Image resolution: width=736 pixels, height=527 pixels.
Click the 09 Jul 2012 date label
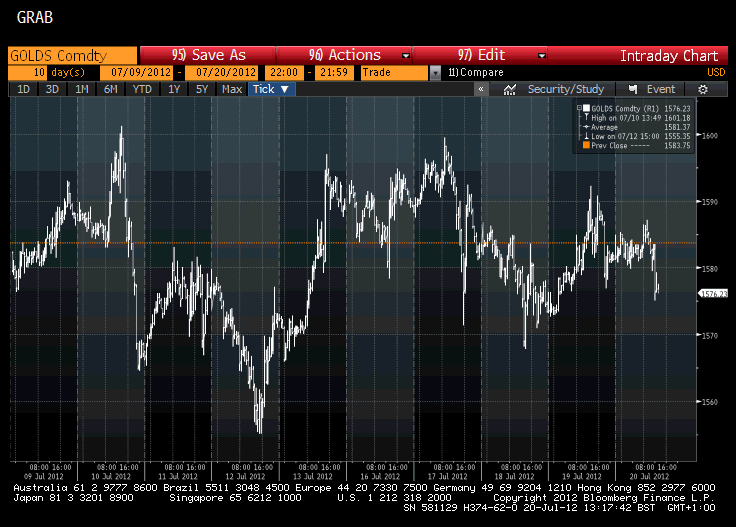tap(44, 476)
